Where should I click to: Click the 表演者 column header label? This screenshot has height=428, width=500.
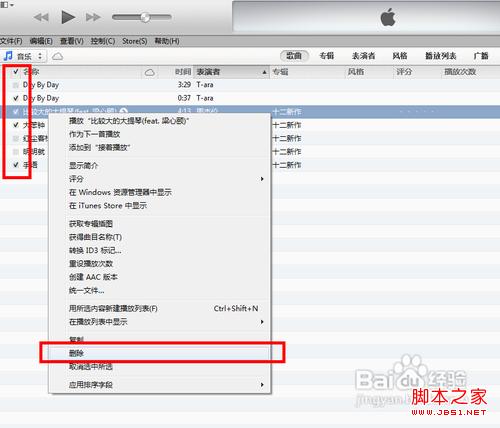point(208,72)
